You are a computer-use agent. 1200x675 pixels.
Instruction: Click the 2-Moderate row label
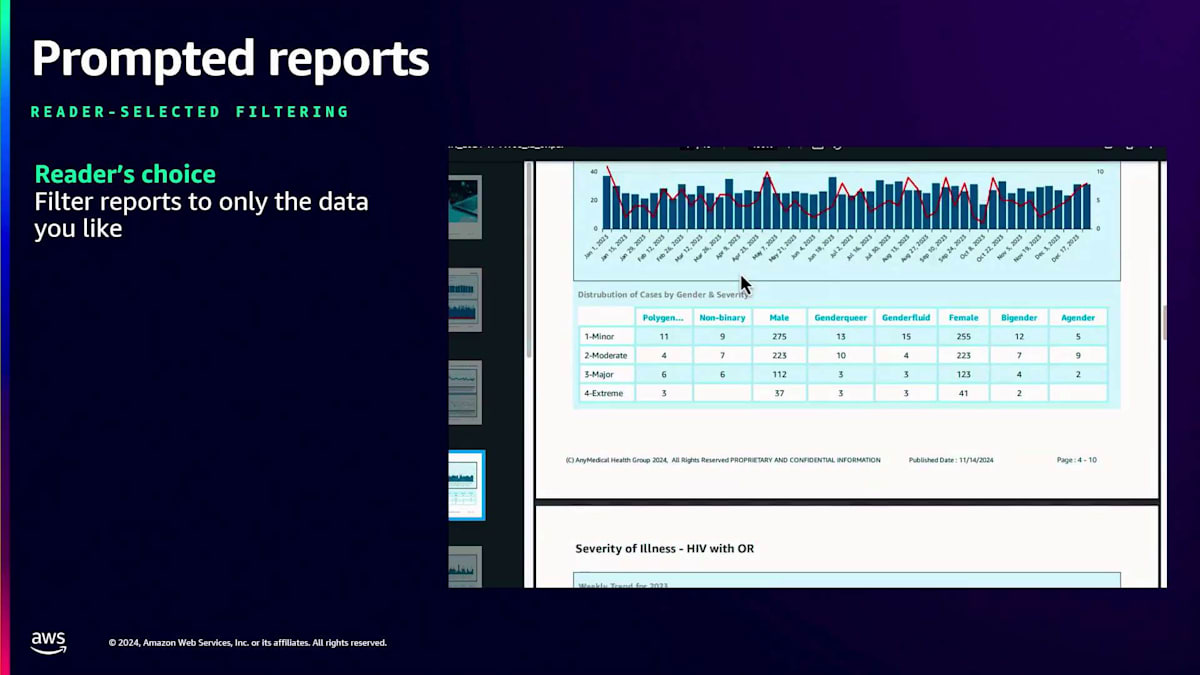(606, 356)
